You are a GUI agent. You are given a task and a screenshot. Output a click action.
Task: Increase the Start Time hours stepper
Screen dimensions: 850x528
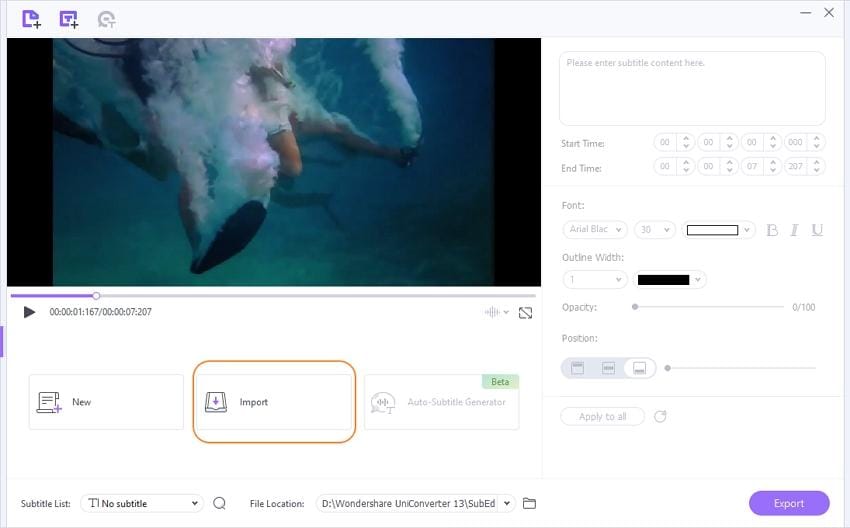click(x=686, y=138)
